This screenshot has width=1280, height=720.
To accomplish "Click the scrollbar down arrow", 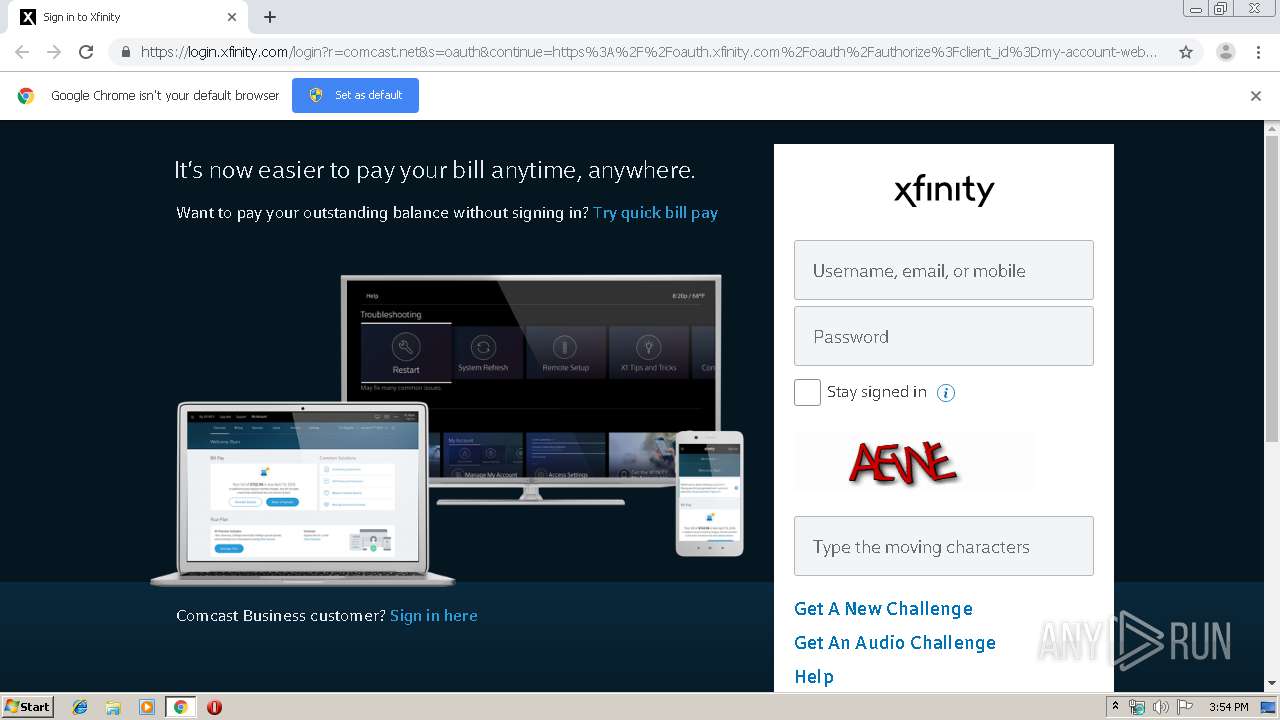I will (1272, 684).
